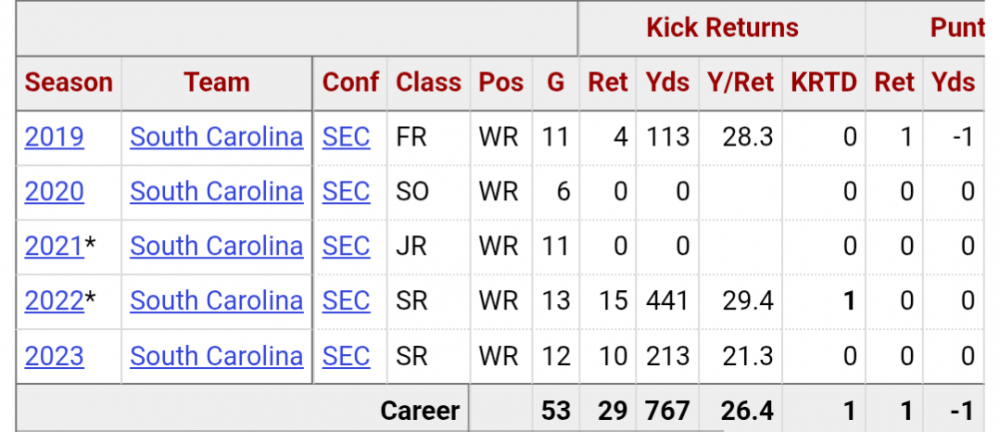1000x432 pixels.
Task: Sort by the Team column header
Action: pos(216,82)
